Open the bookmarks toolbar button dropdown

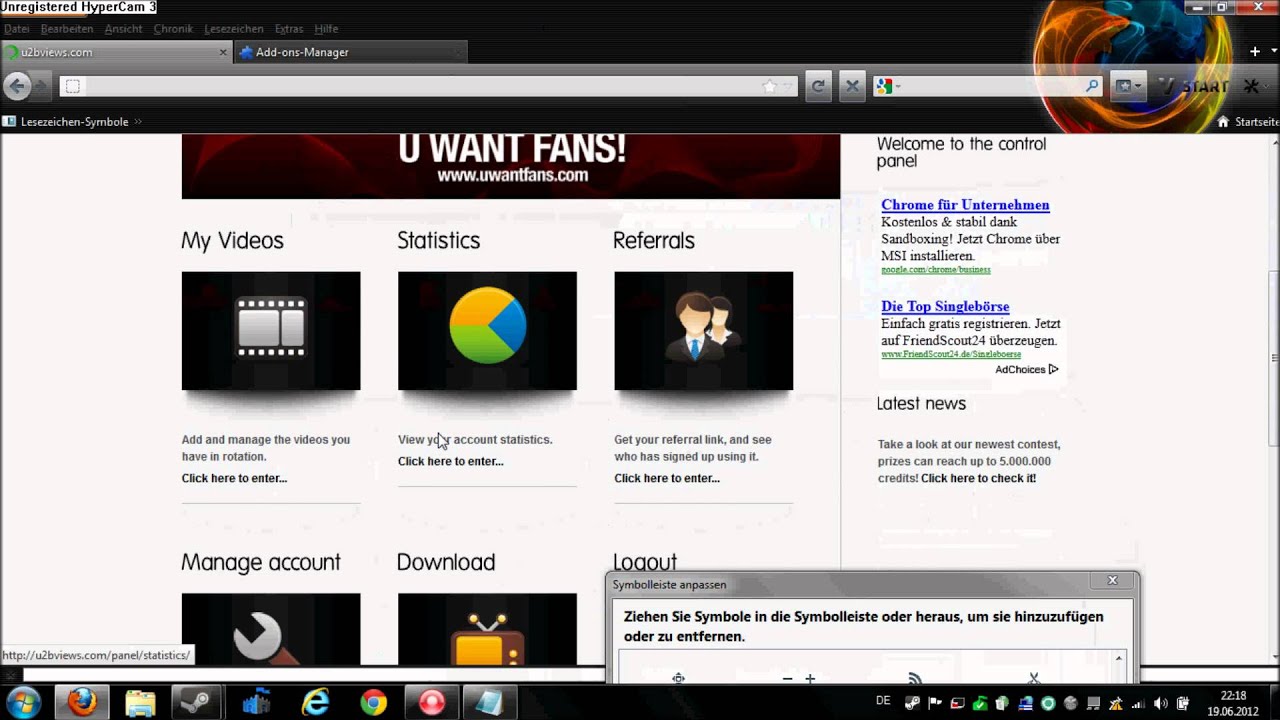tap(1128, 87)
